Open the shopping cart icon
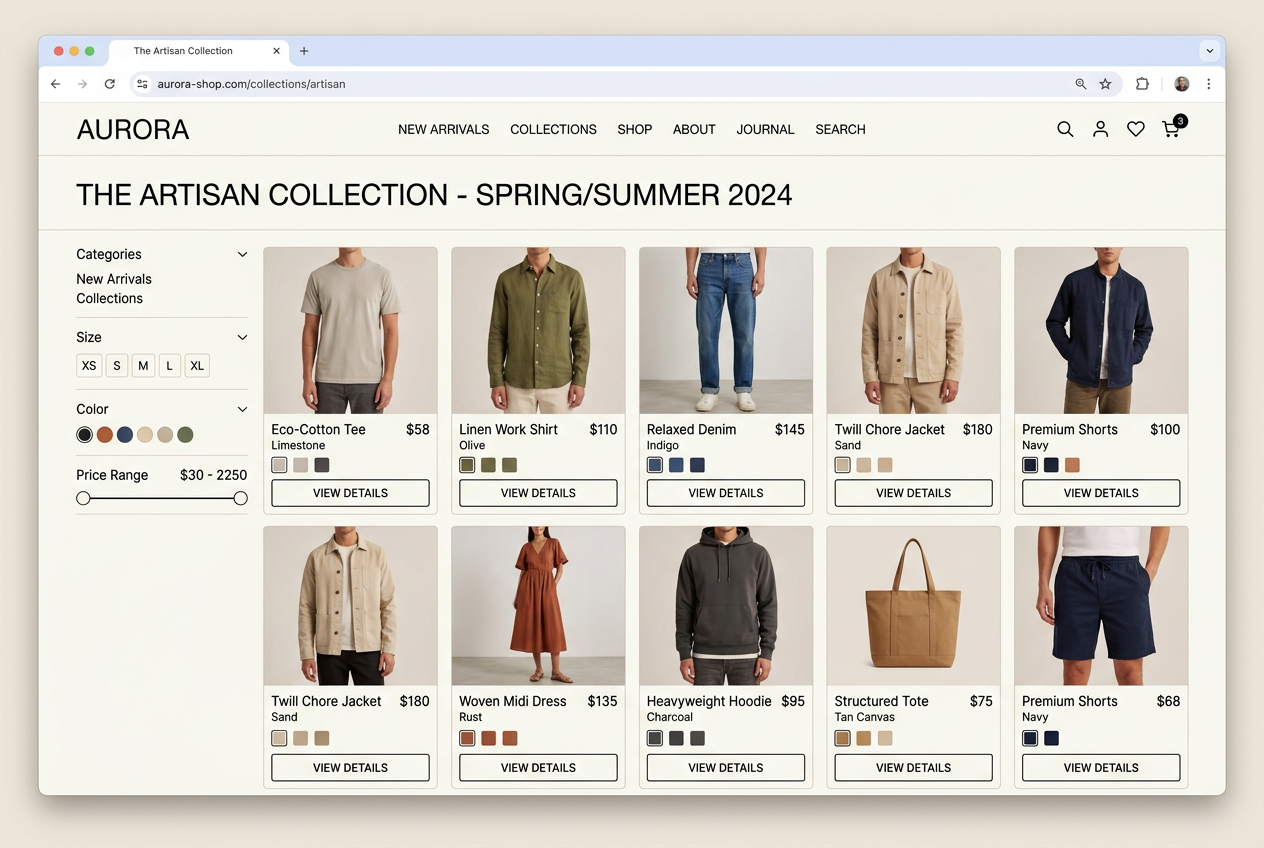Image resolution: width=1264 pixels, height=848 pixels. coord(1172,128)
